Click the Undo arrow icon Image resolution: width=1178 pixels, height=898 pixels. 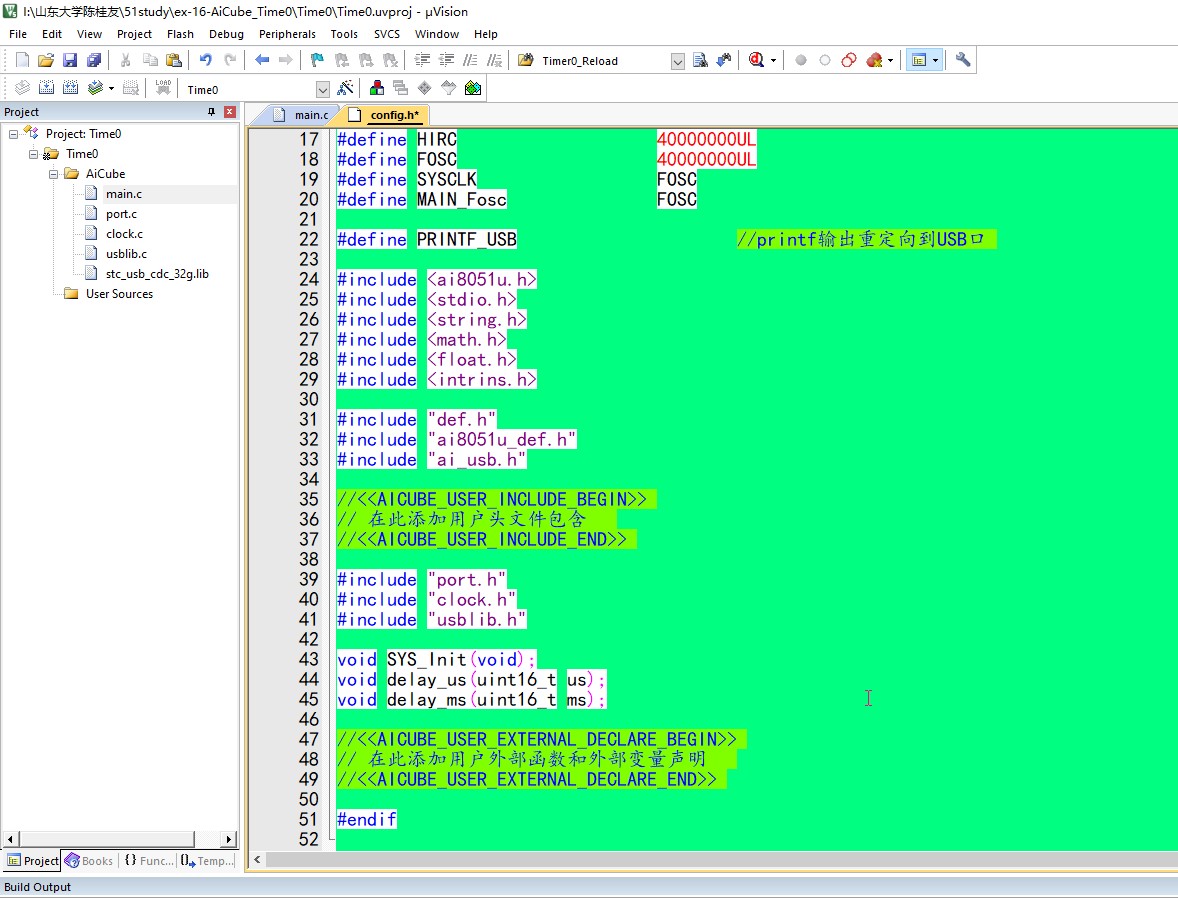[x=206, y=60]
